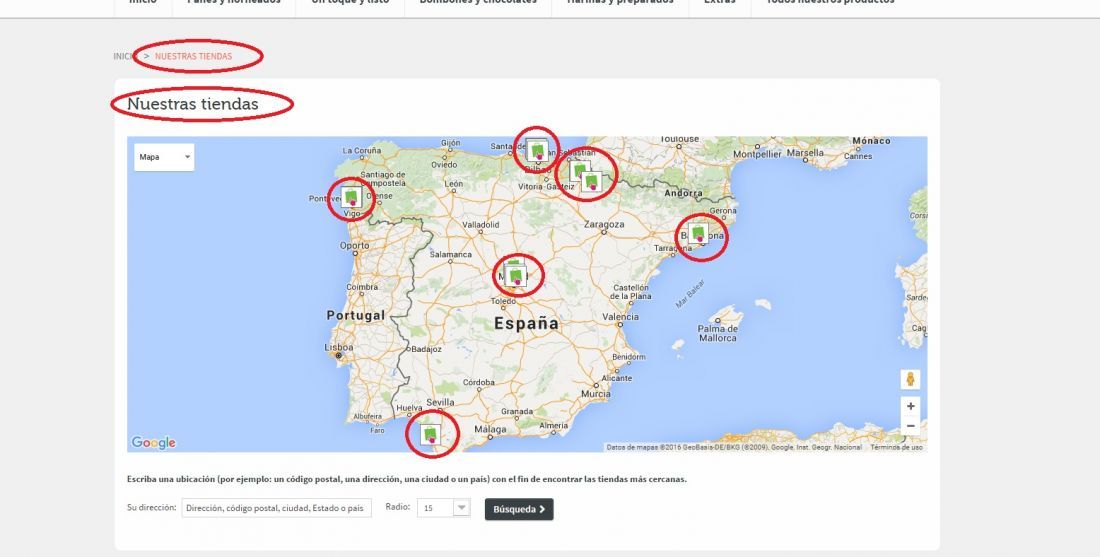Viewport: 1100px width, 557px height.
Task: Click the Oviedo label on the map
Action: (x=444, y=165)
